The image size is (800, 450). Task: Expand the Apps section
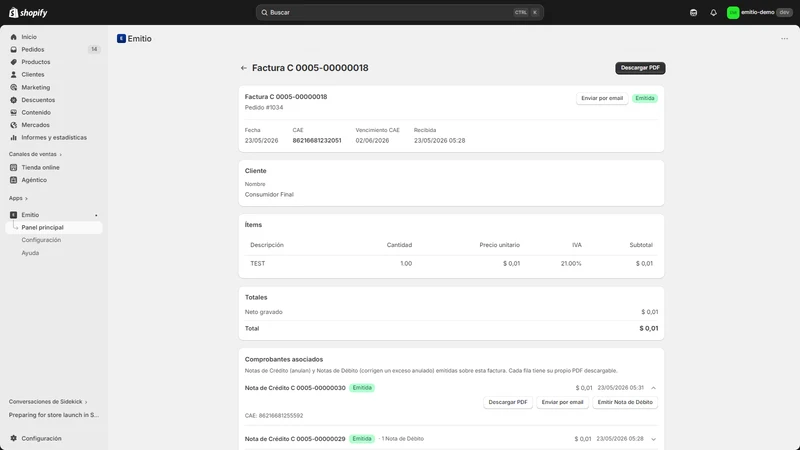(x=18, y=198)
